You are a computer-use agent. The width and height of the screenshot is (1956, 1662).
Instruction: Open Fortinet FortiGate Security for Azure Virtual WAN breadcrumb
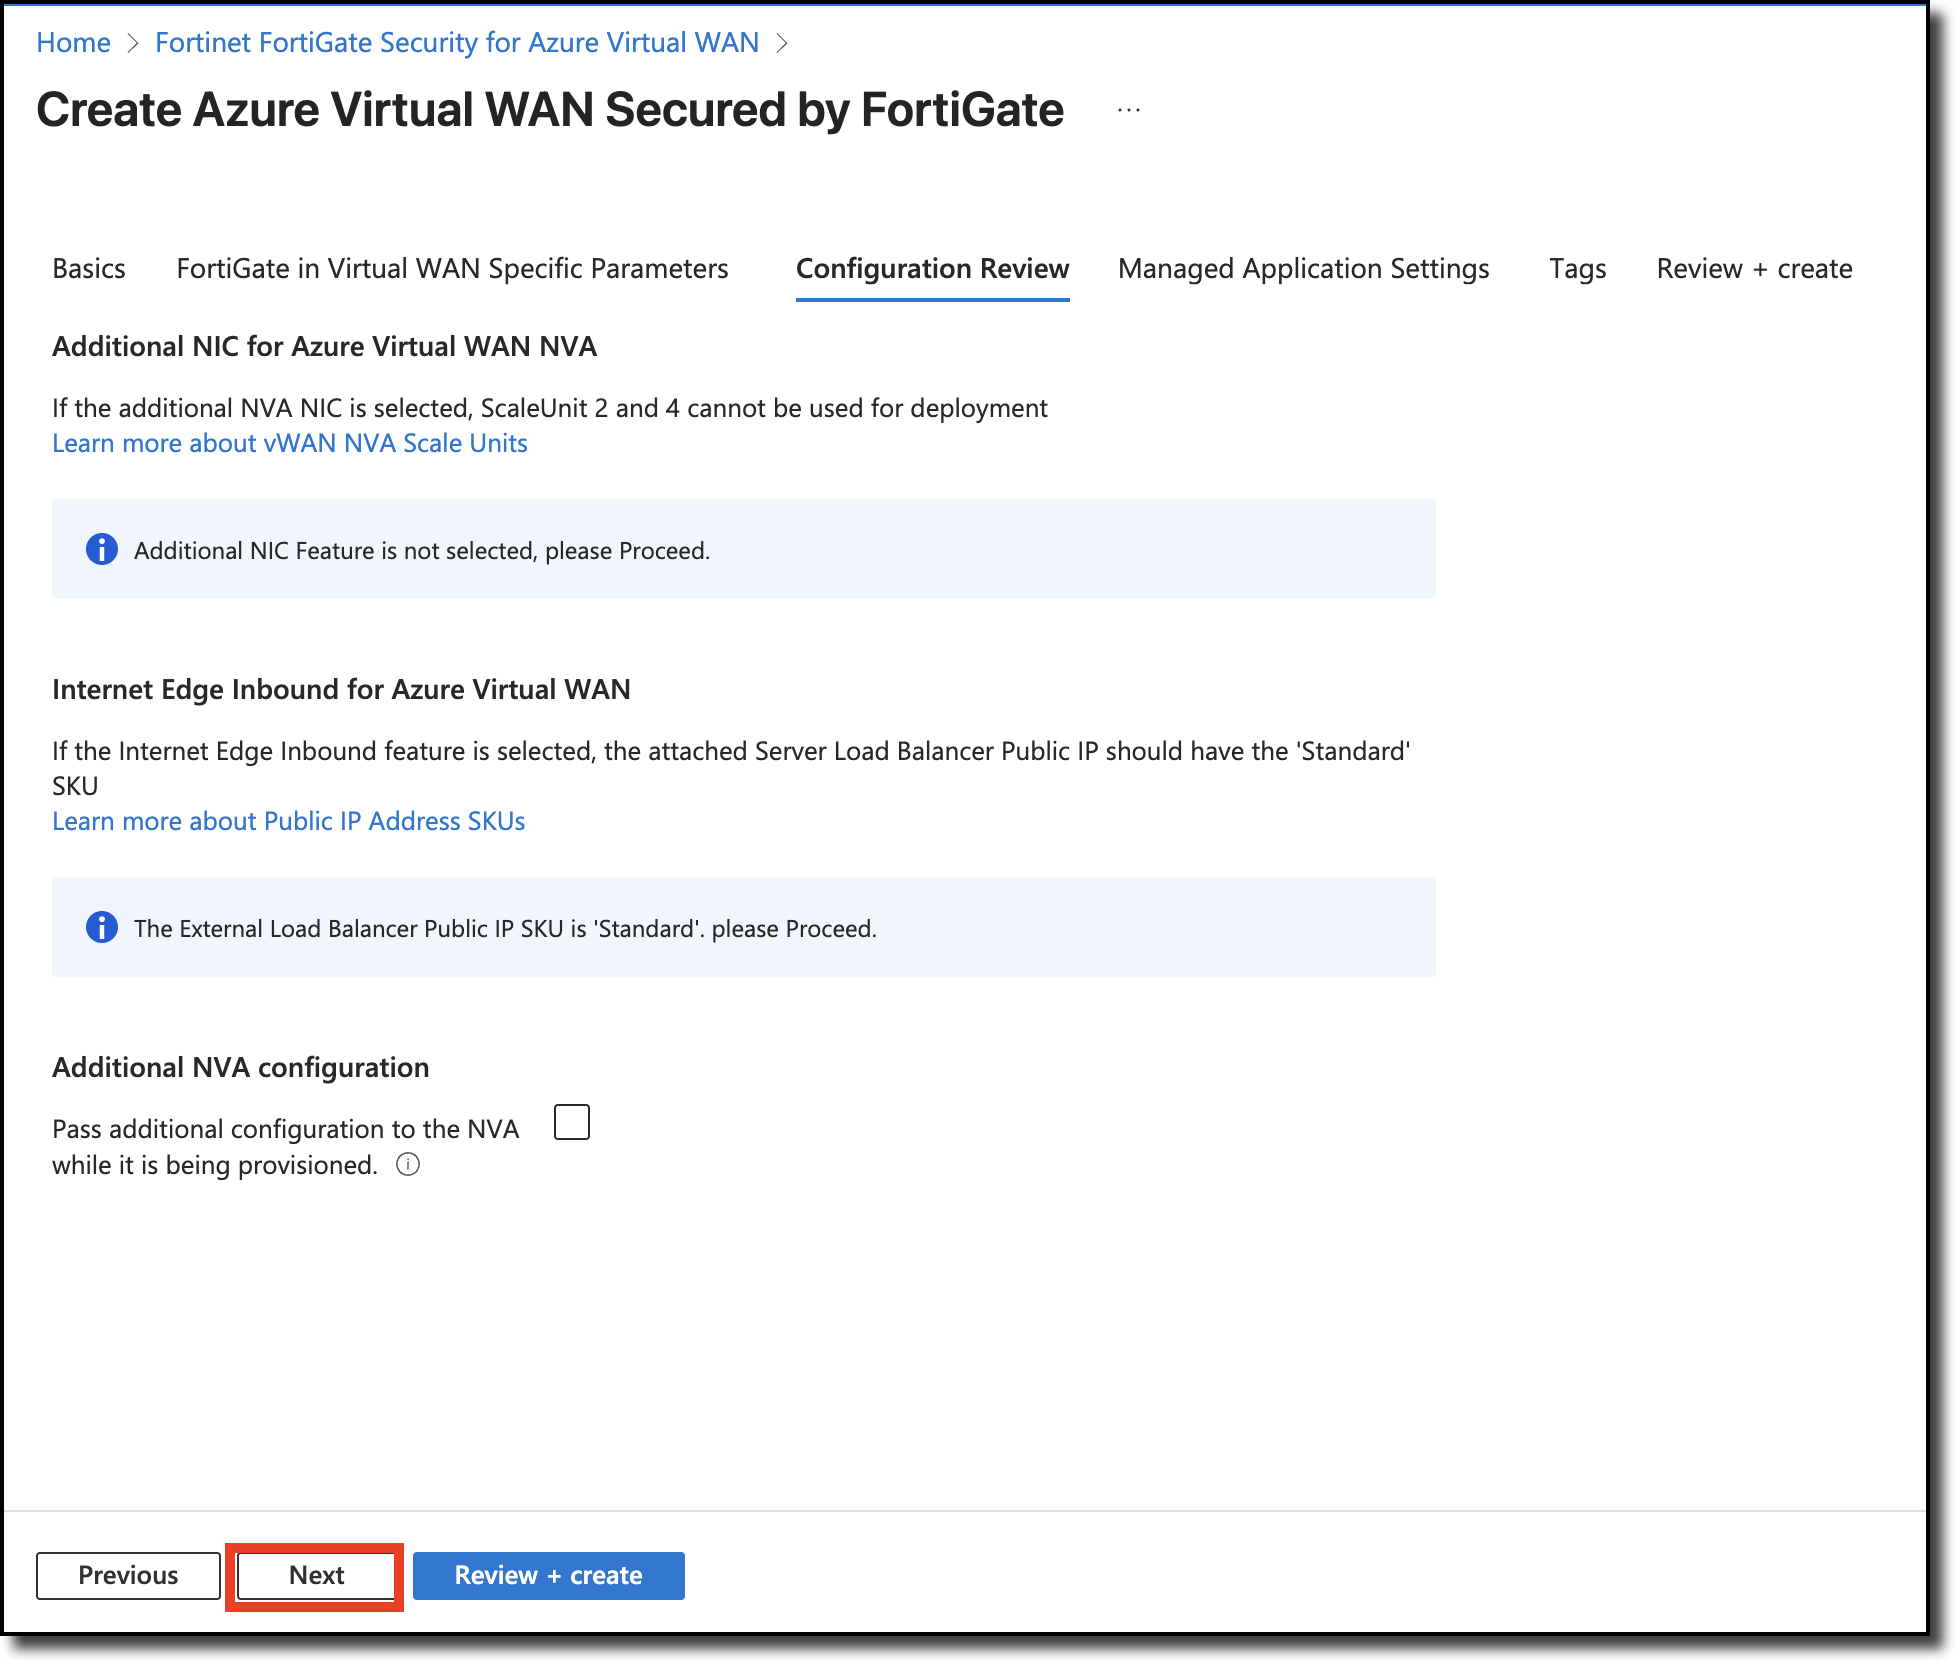(457, 43)
